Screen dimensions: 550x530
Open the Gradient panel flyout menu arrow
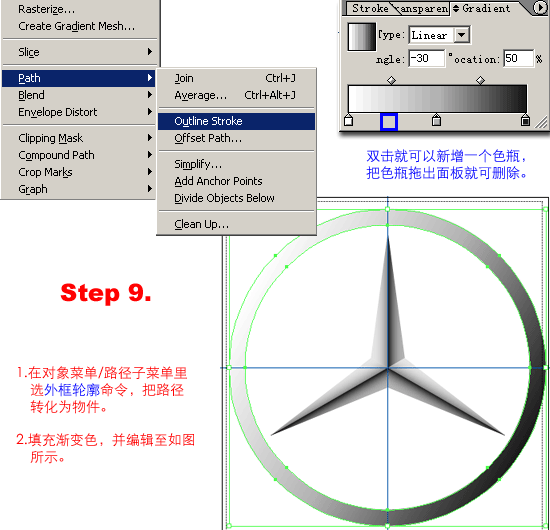pos(540,8)
